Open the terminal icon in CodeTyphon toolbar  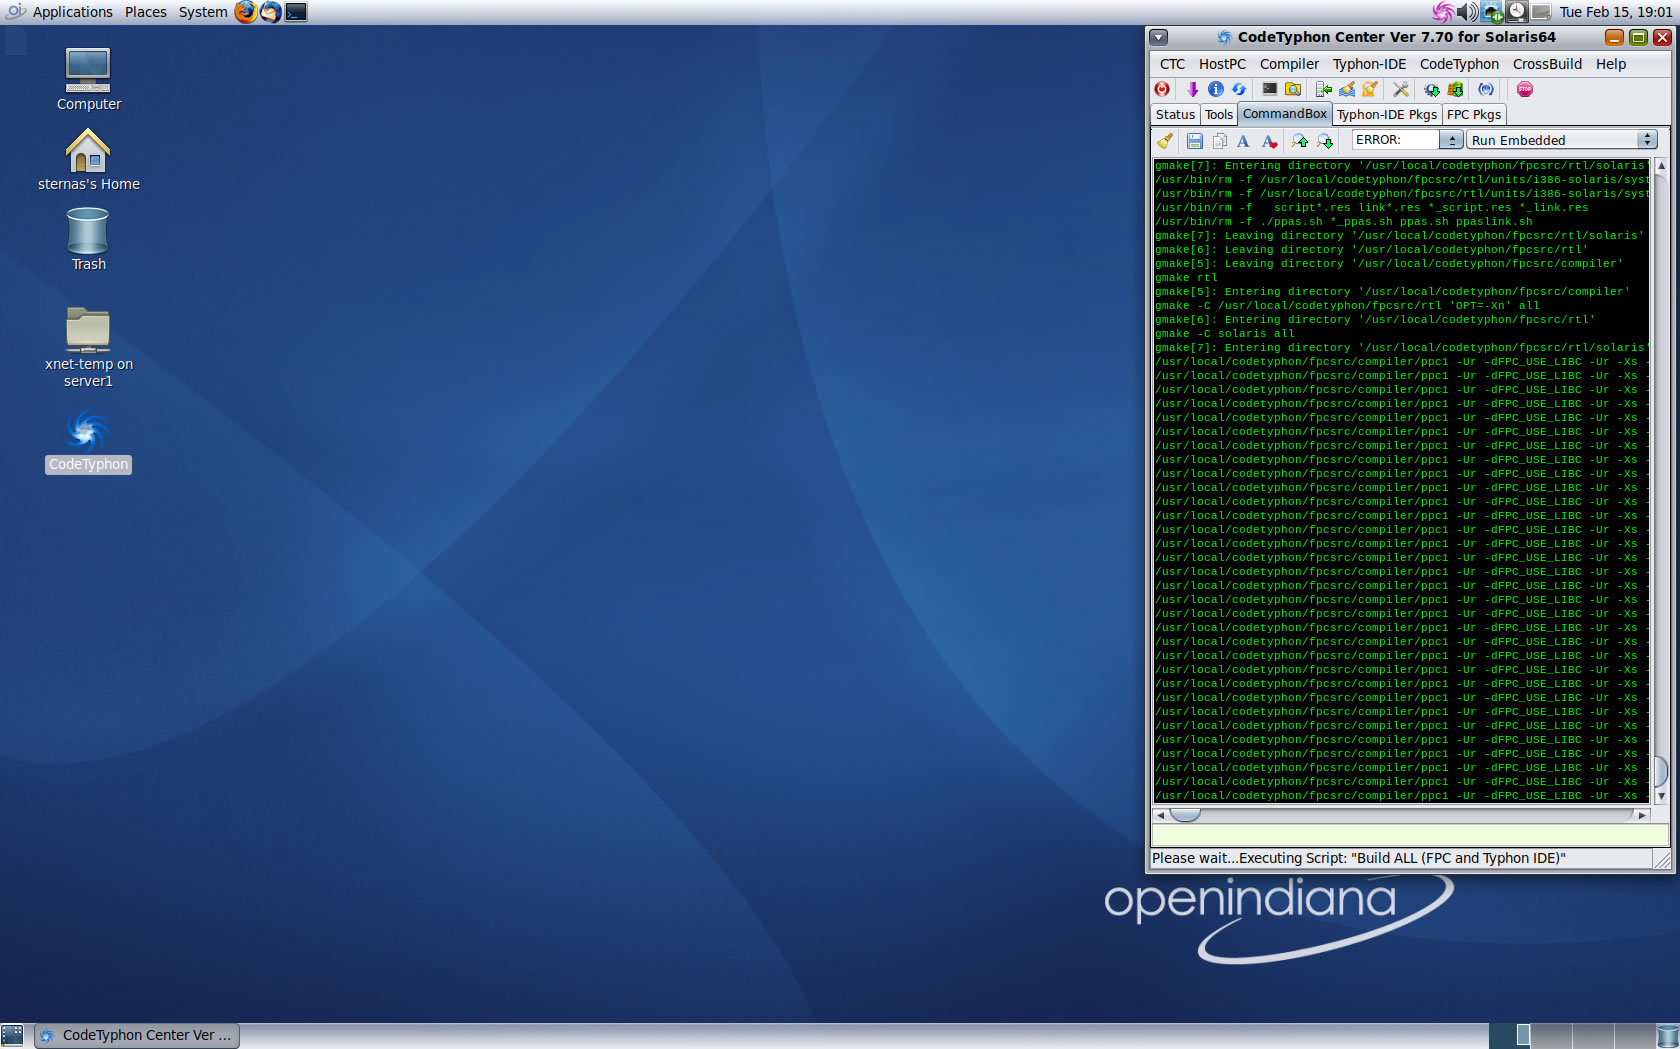tap(1270, 89)
